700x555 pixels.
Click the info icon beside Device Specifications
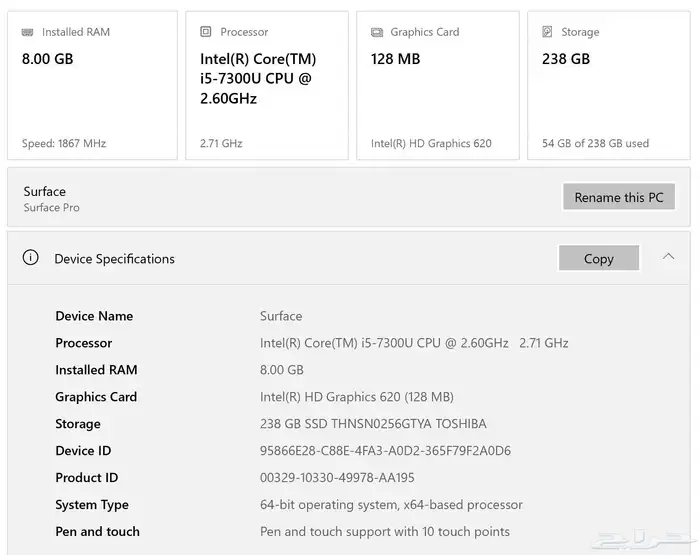tap(31, 258)
